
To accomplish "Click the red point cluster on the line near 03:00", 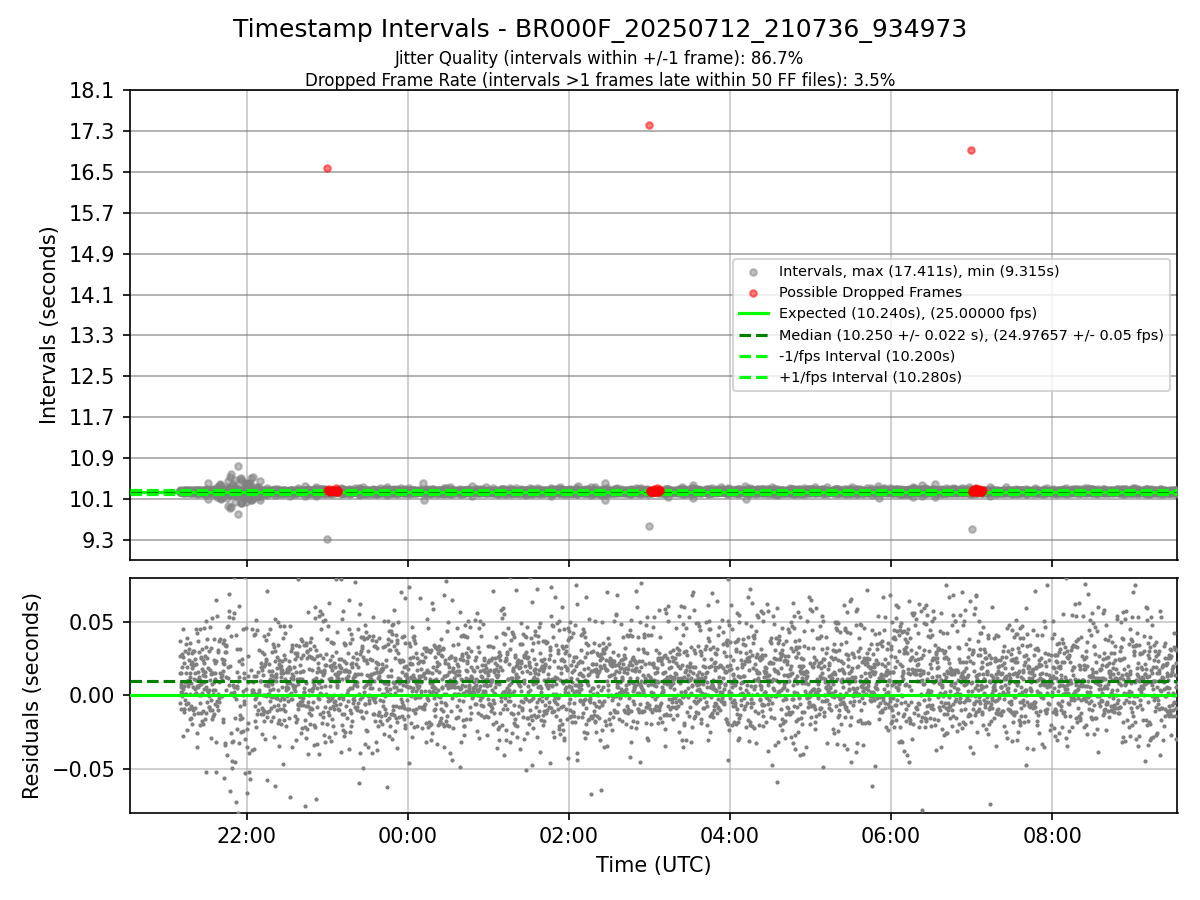I will coord(655,491).
